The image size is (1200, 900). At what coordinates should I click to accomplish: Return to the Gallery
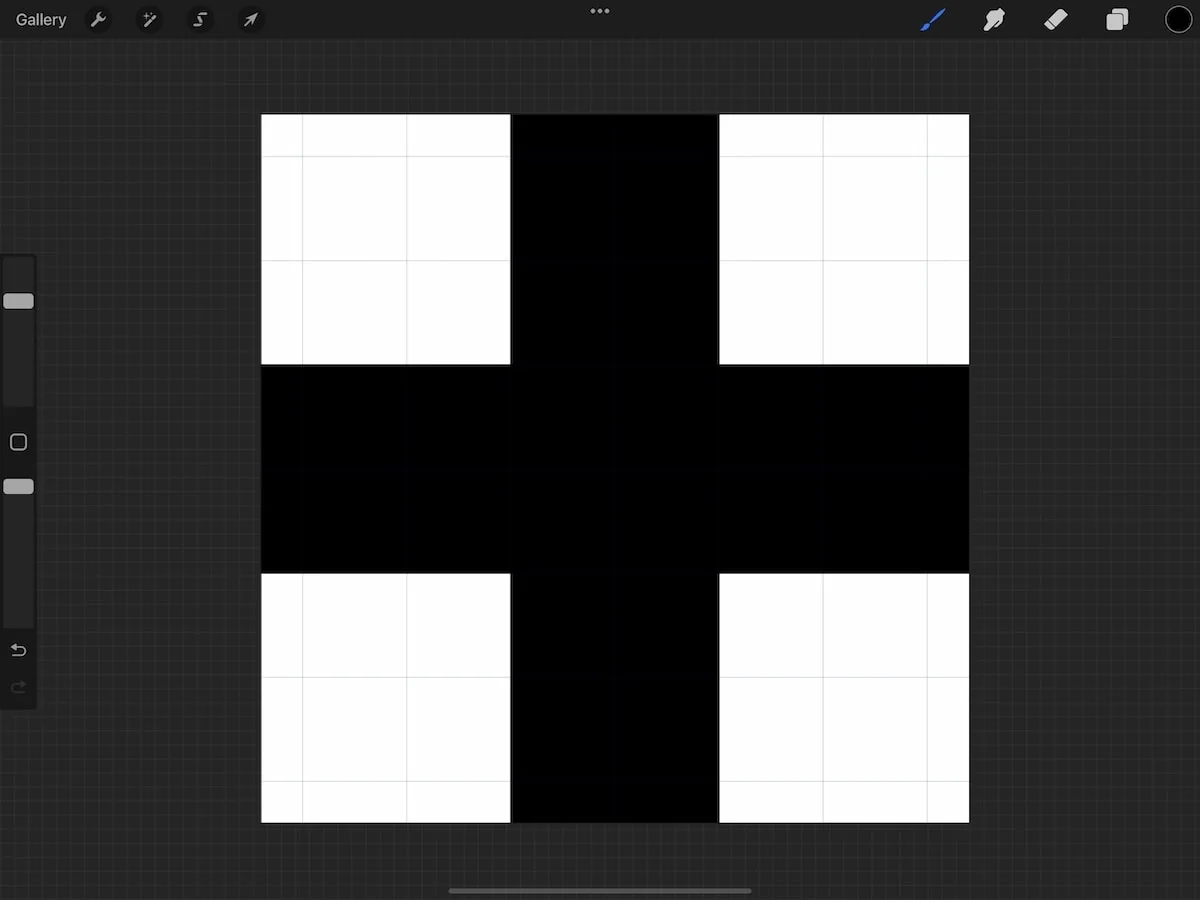click(41, 20)
